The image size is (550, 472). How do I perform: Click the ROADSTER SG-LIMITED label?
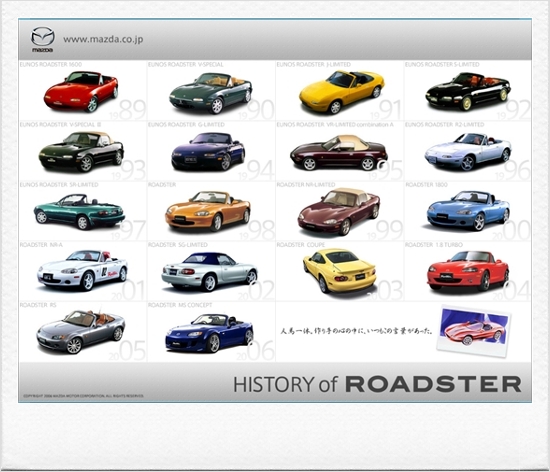(178, 244)
